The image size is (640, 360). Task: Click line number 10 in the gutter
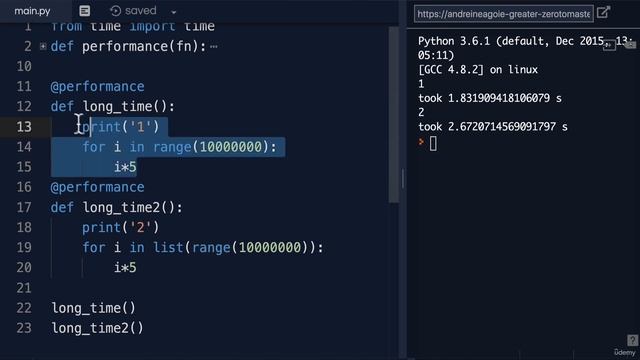pyautogui.click(x=24, y=66)
